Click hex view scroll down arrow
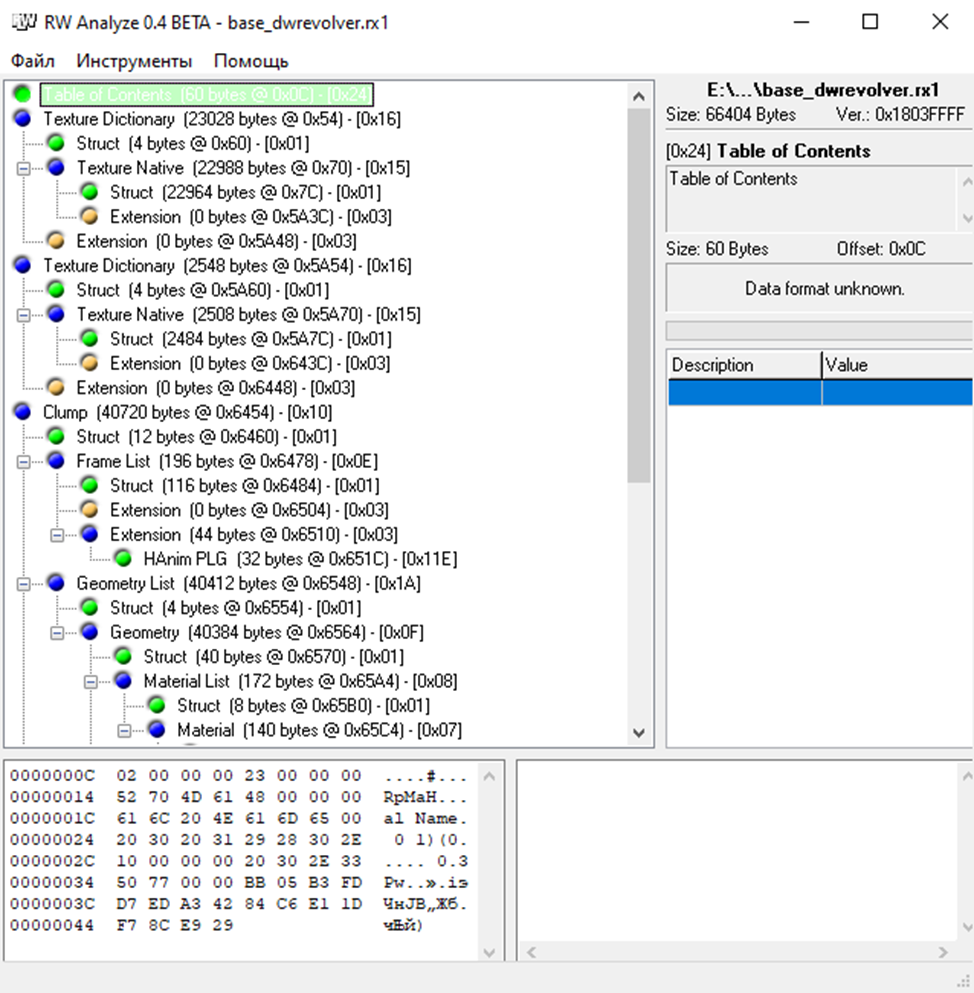The image size is (974, 993). (490, 952)
